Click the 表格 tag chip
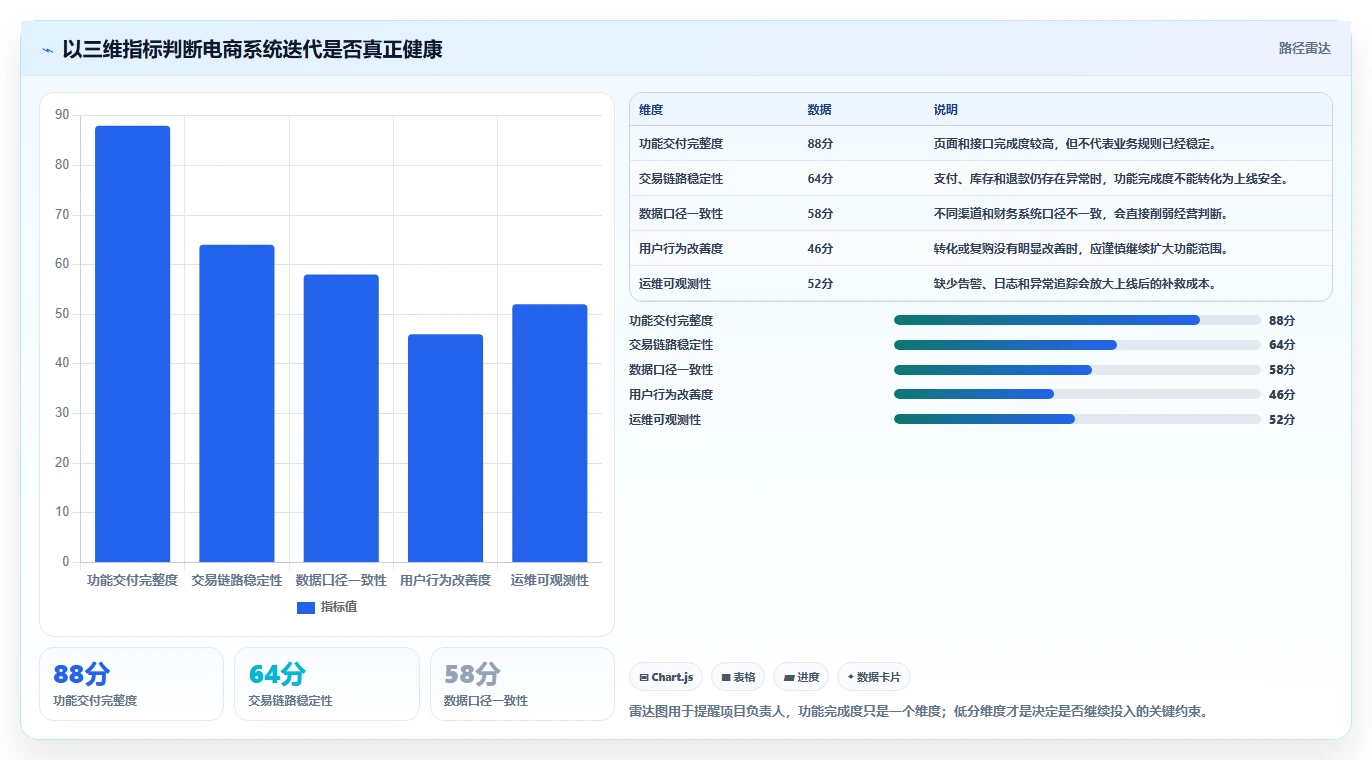Viewport: 1372px width, 760px height. (738, 677)
